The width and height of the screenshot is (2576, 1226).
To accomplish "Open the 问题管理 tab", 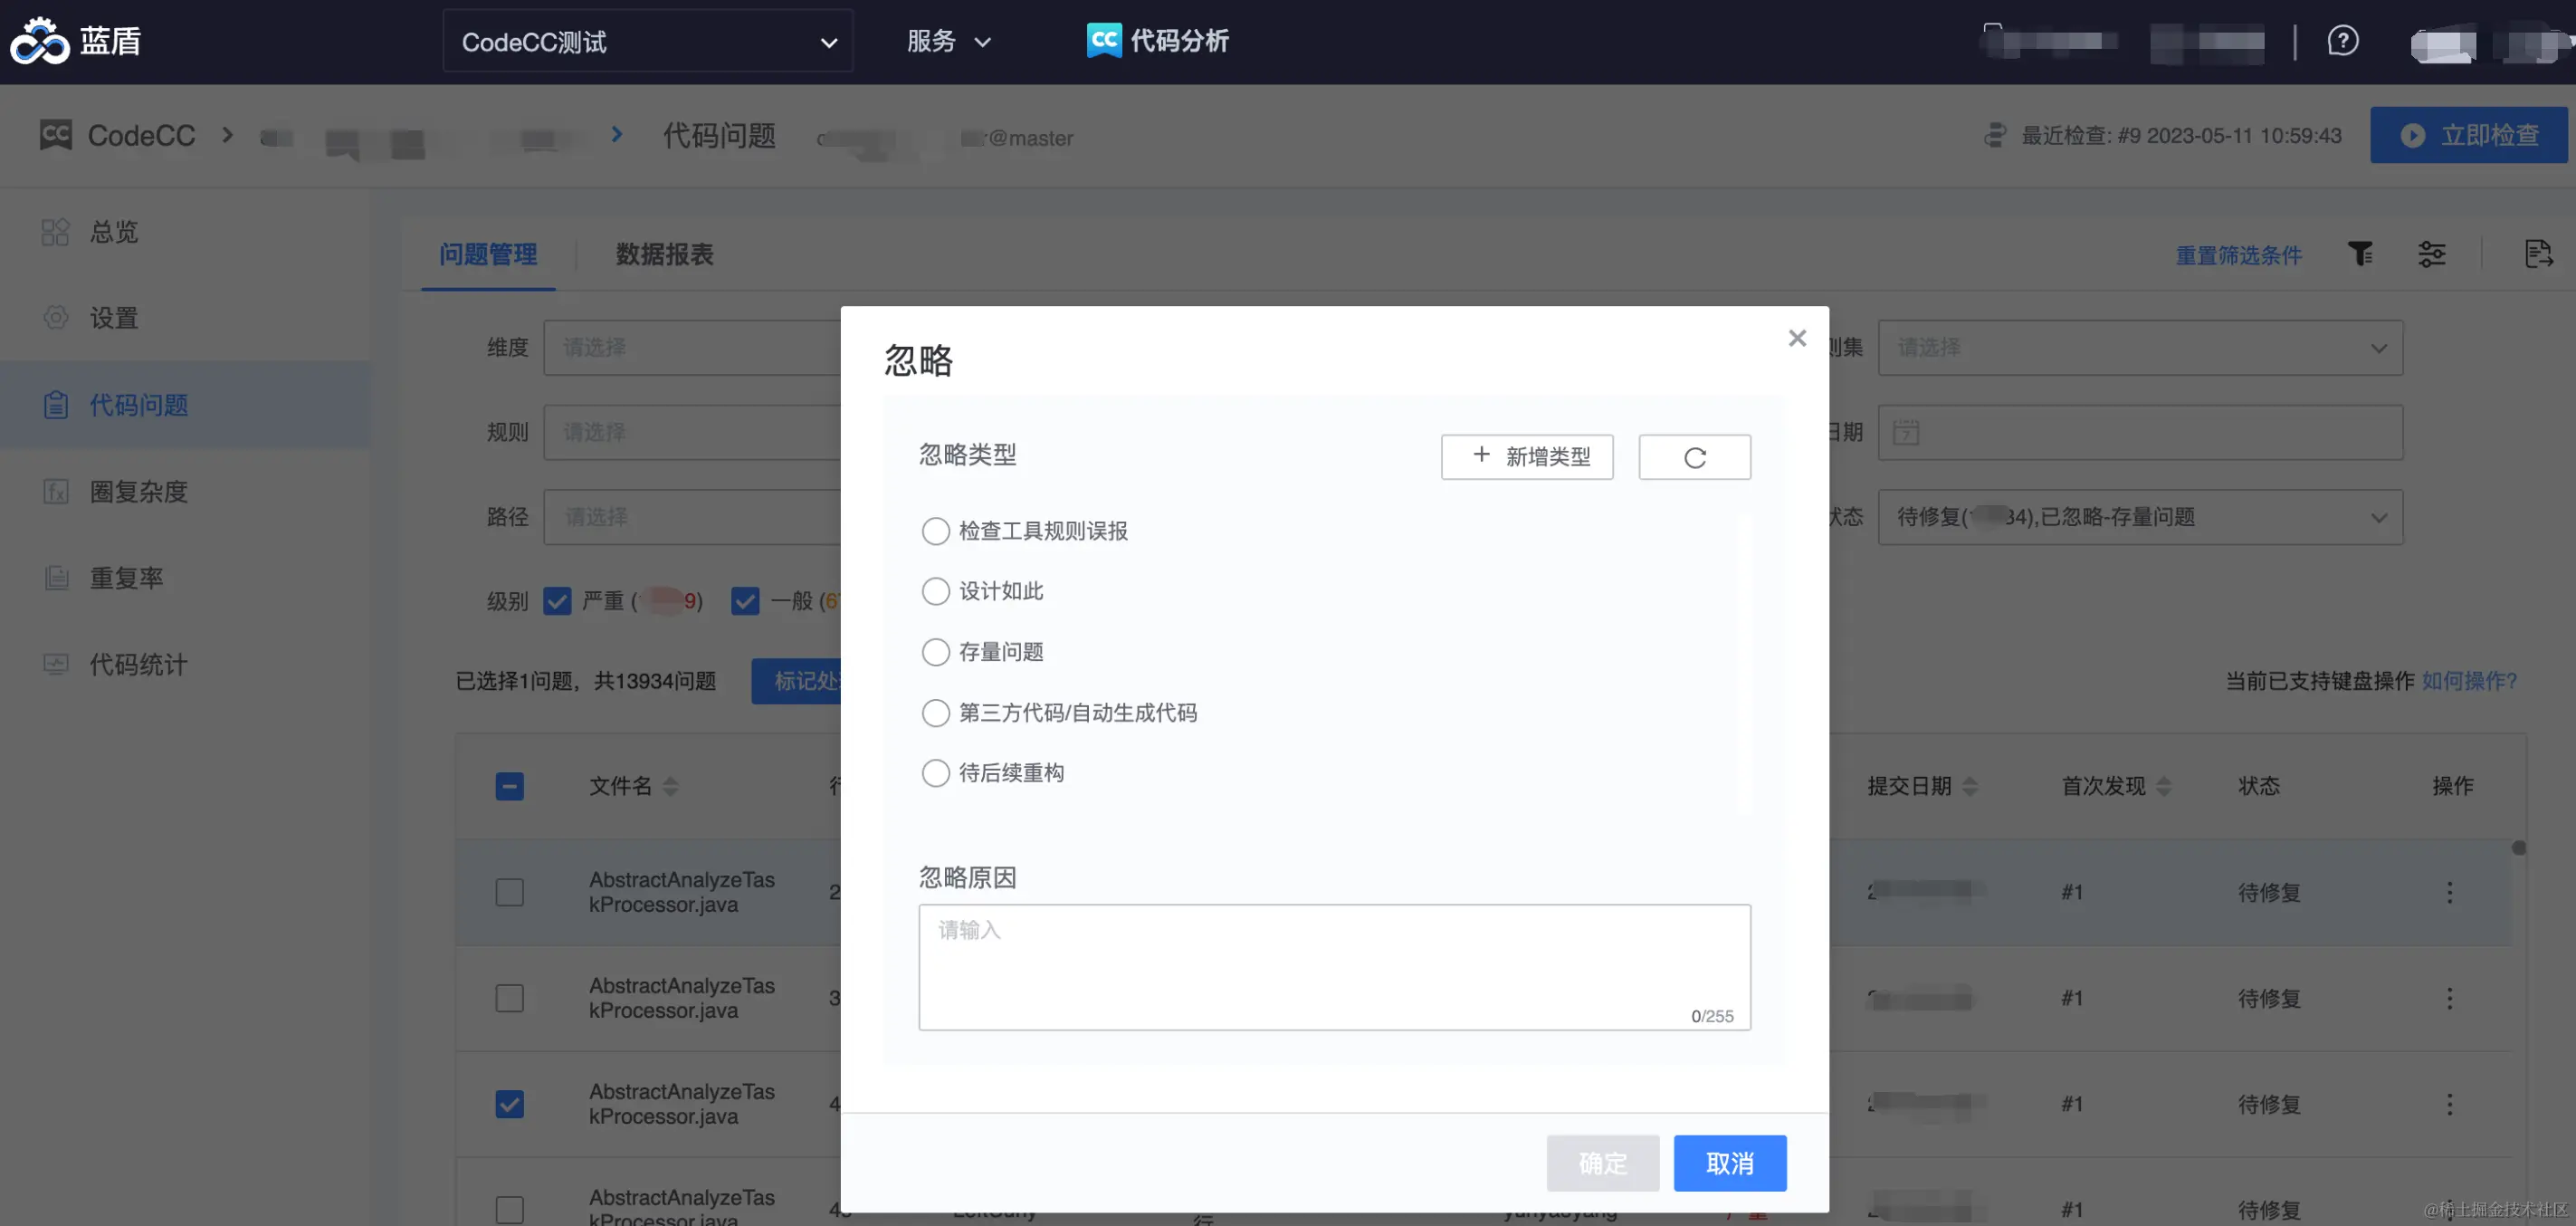I will coord(488,254).
